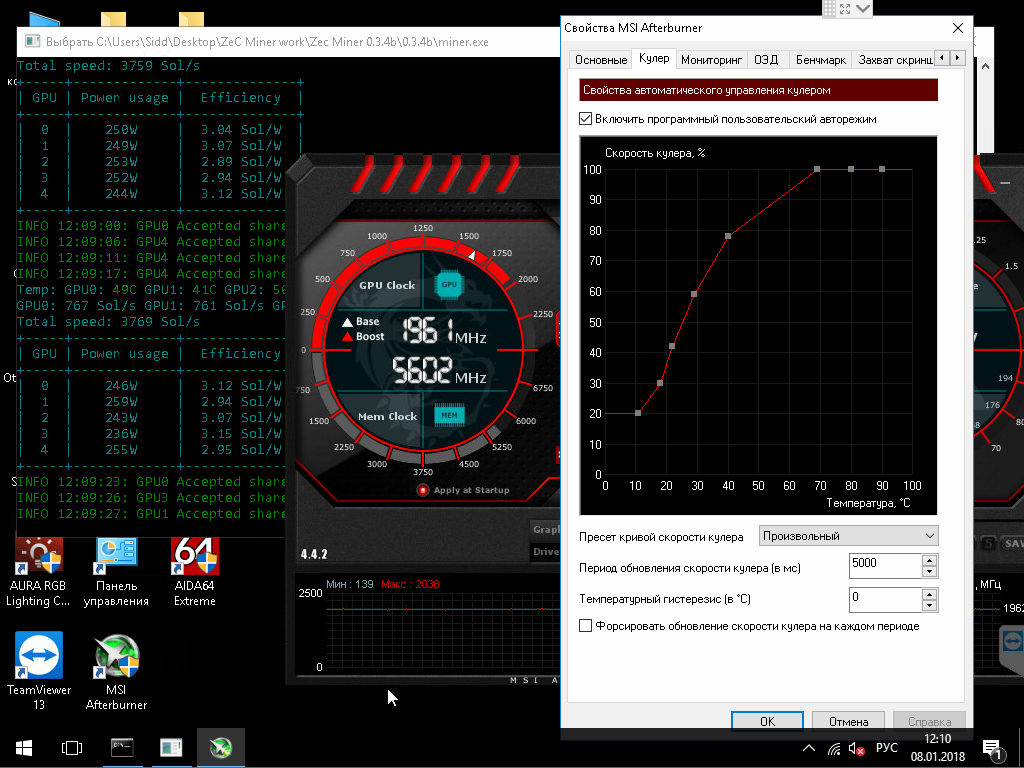Click the Мин : 139 graph label

[350, 584]
